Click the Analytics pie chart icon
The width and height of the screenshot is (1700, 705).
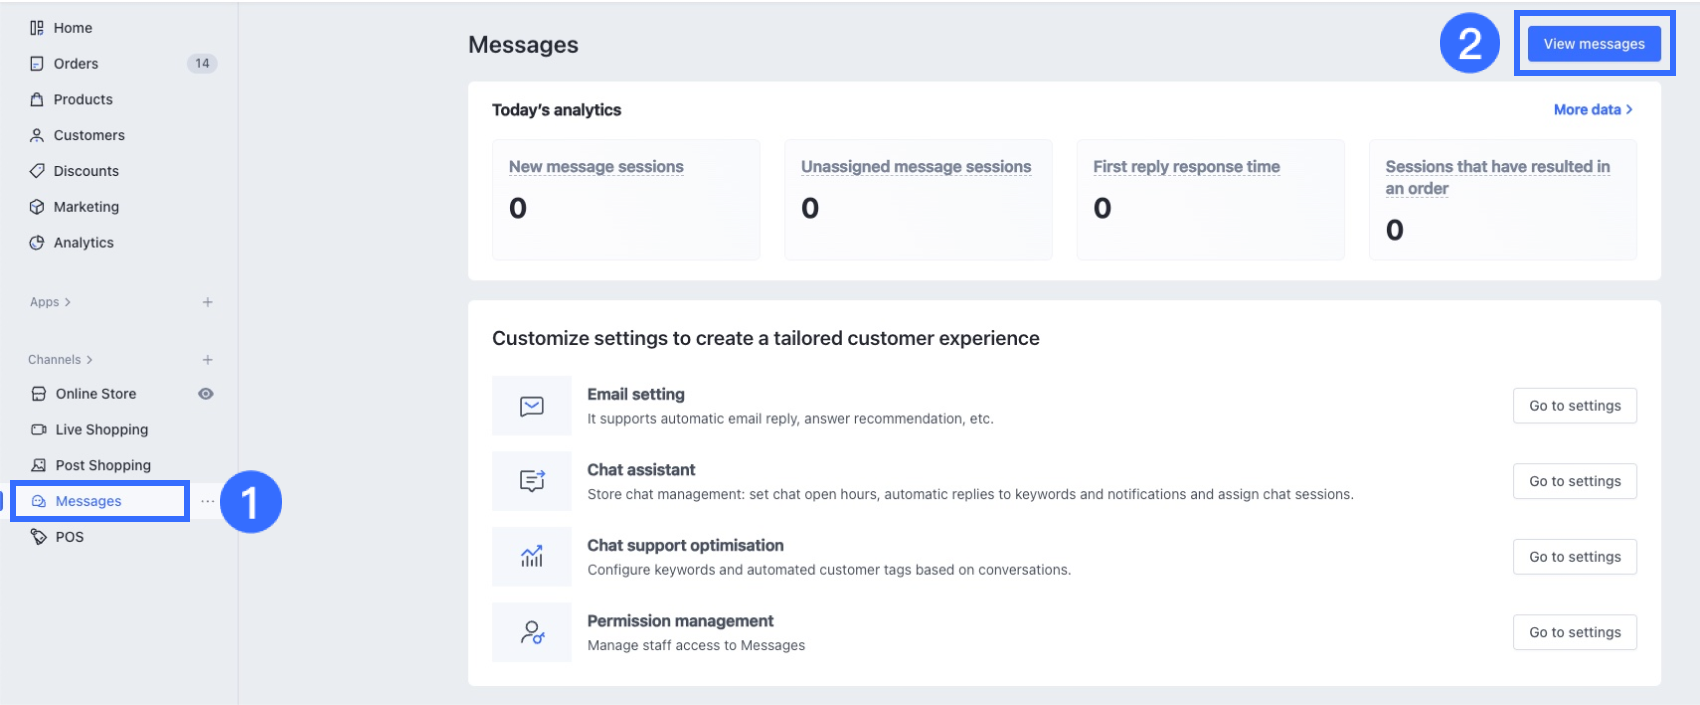(37, 243)
